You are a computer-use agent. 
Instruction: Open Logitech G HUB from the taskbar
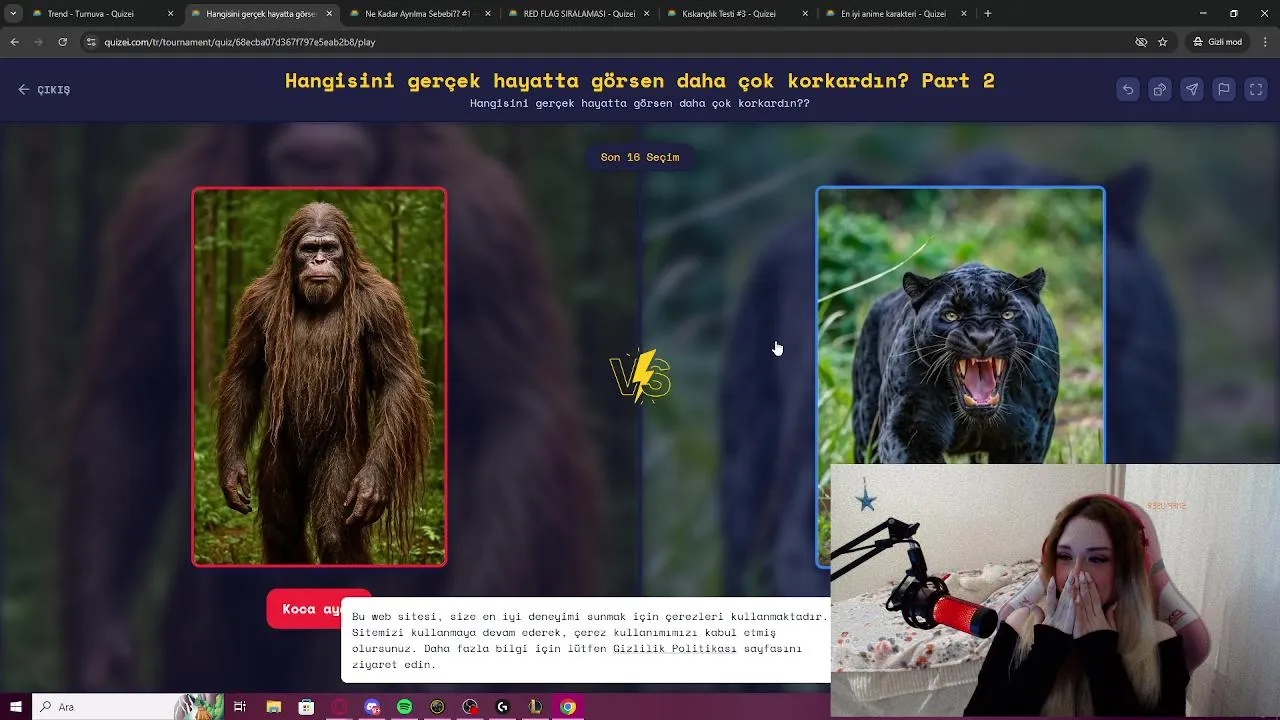tap(502, 707)
